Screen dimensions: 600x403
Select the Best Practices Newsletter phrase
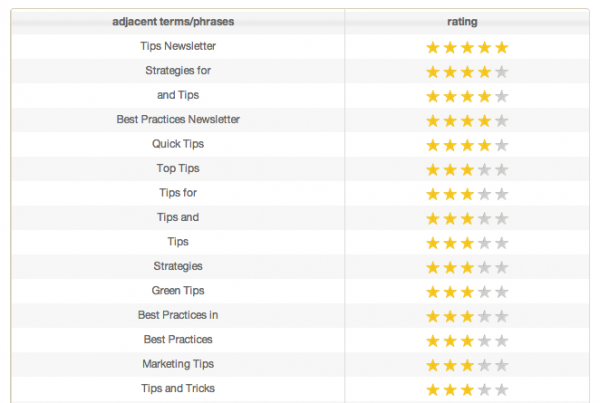[178, 119]
